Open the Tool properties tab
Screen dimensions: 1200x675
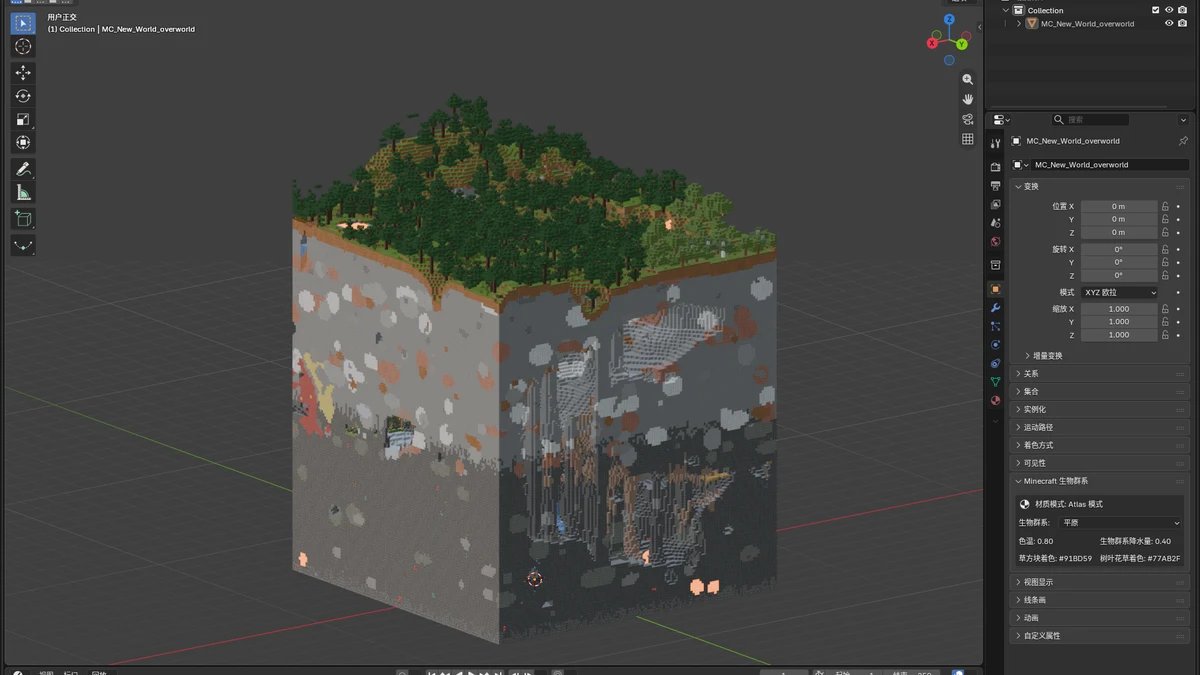995,145
